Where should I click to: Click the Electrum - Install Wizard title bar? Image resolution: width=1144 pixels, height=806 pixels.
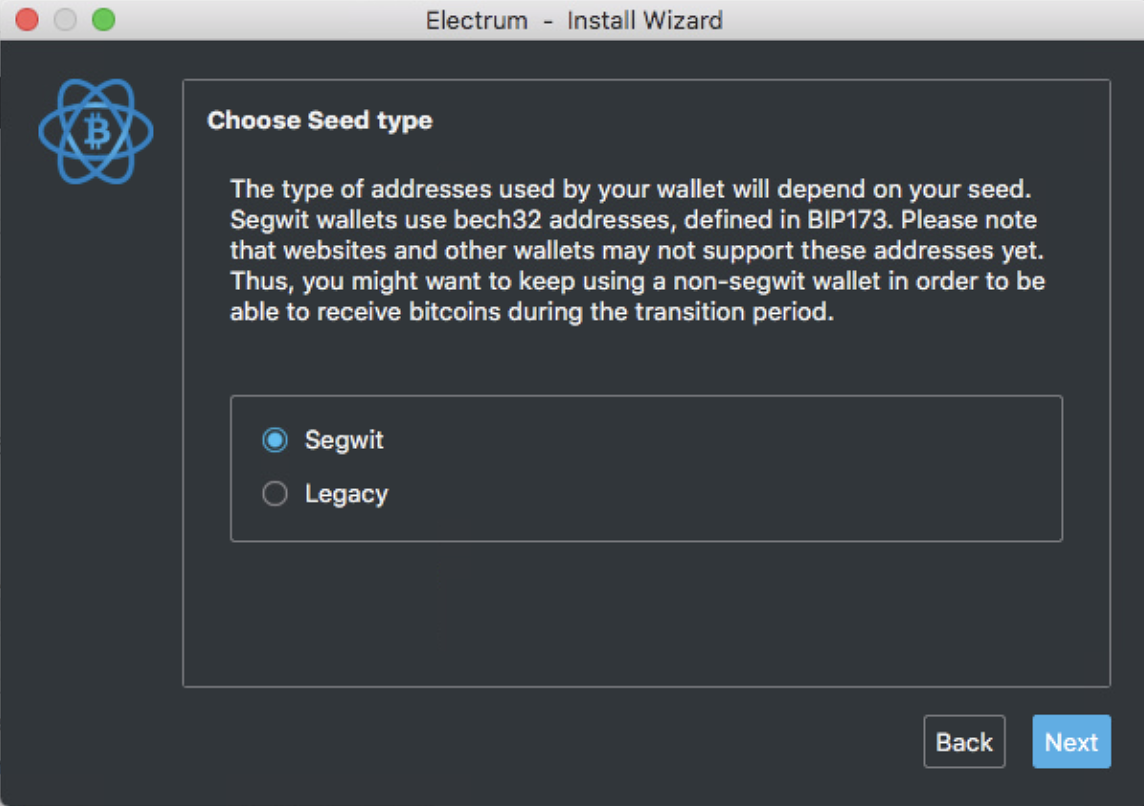click(574, 20)
